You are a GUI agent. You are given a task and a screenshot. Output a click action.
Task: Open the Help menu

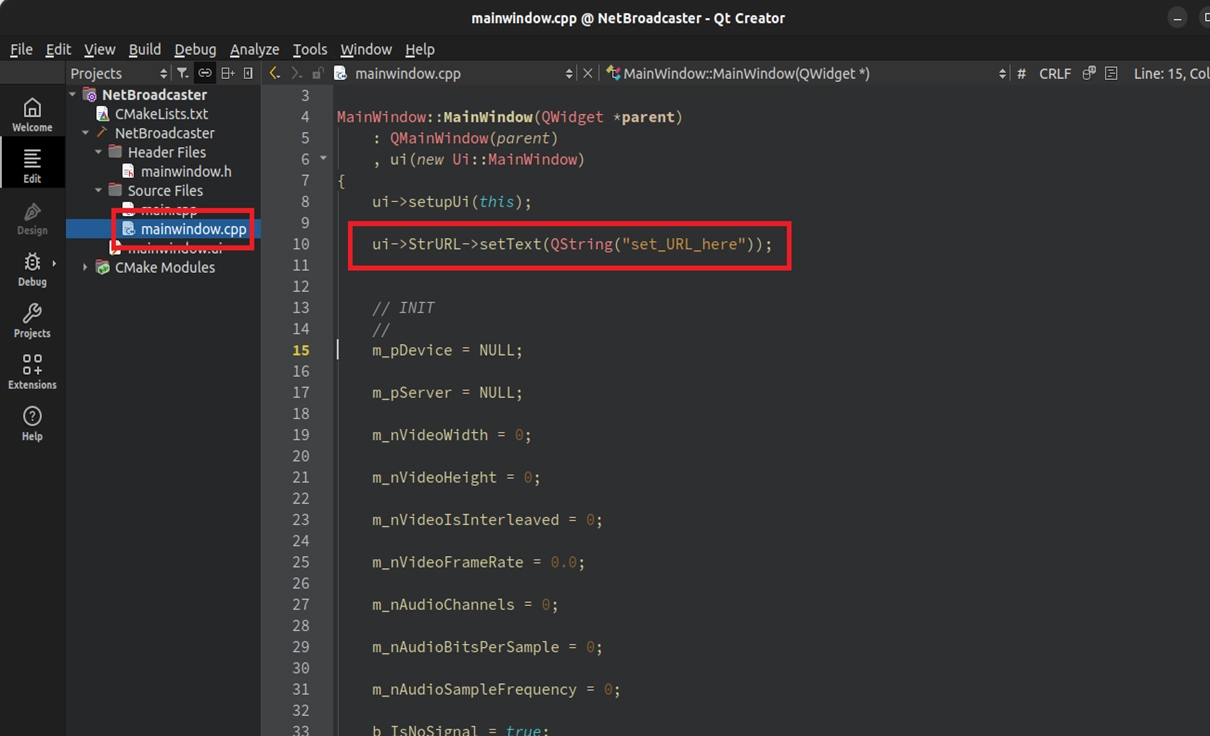point(420,49)
